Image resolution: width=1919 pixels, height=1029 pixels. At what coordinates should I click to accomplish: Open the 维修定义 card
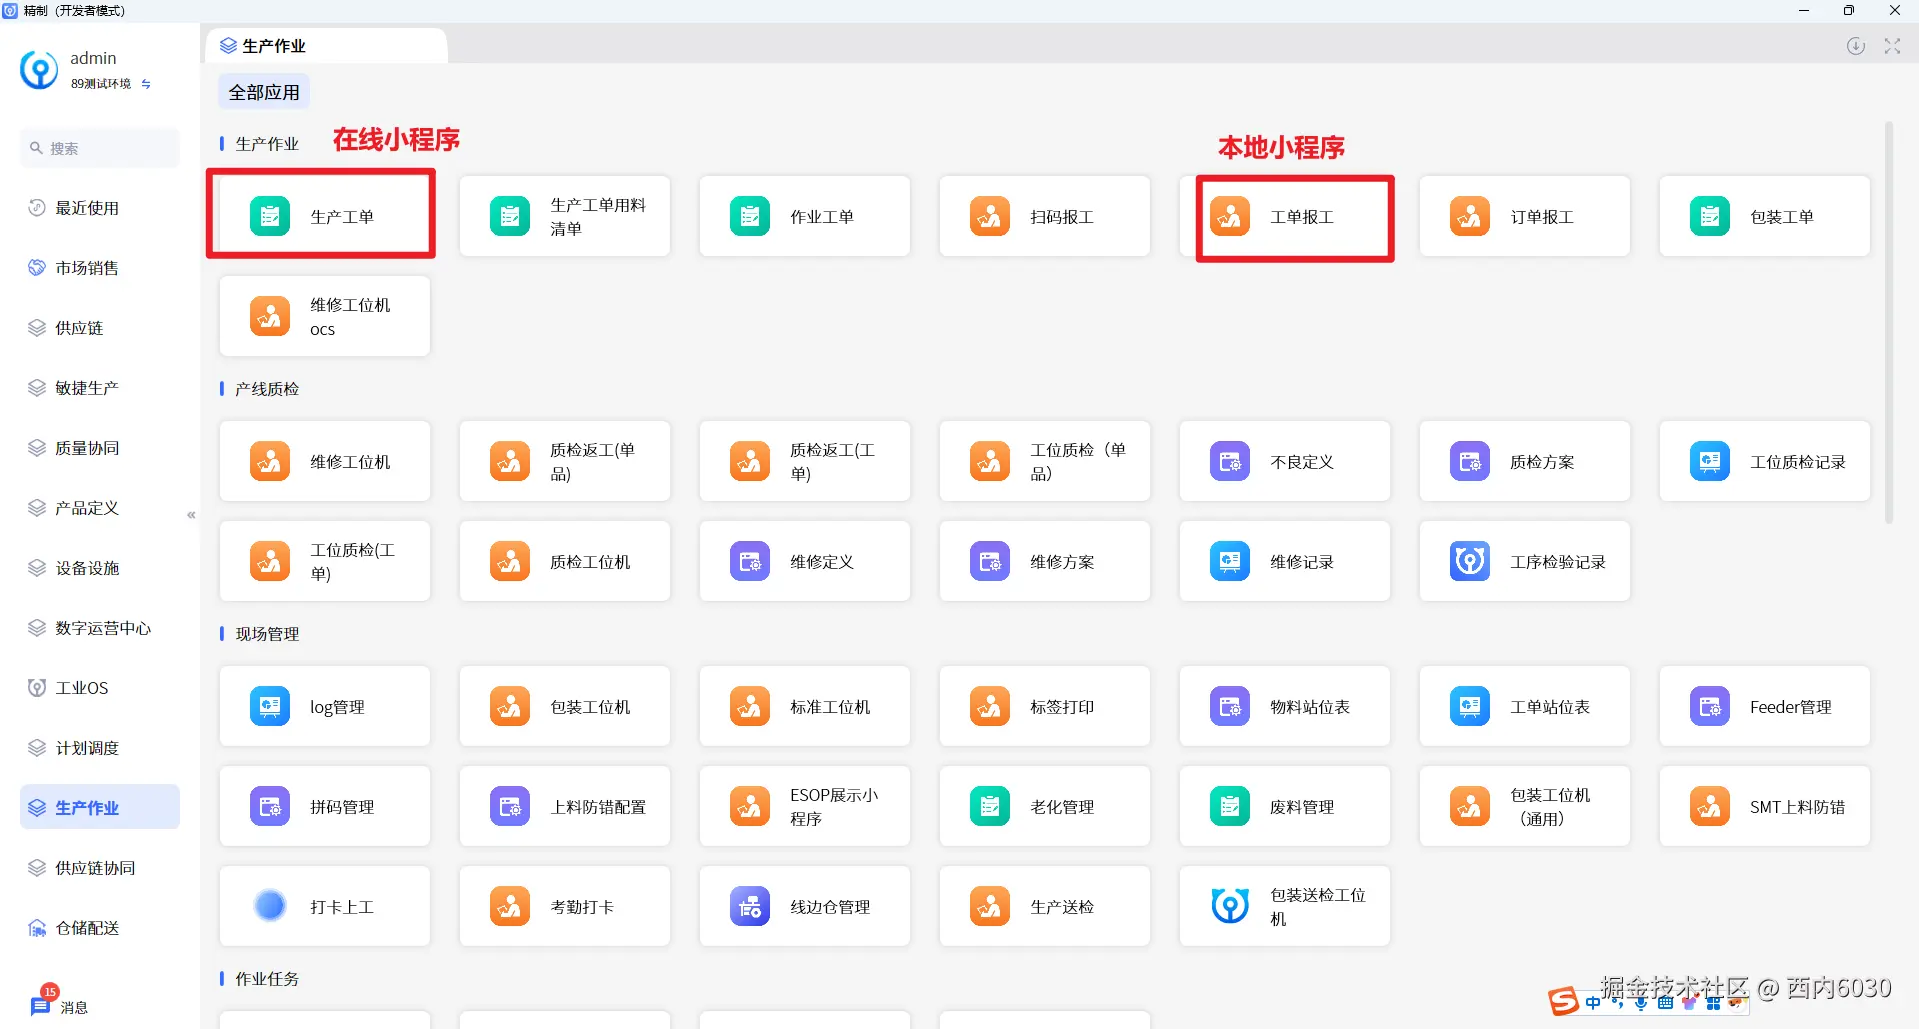805,561
